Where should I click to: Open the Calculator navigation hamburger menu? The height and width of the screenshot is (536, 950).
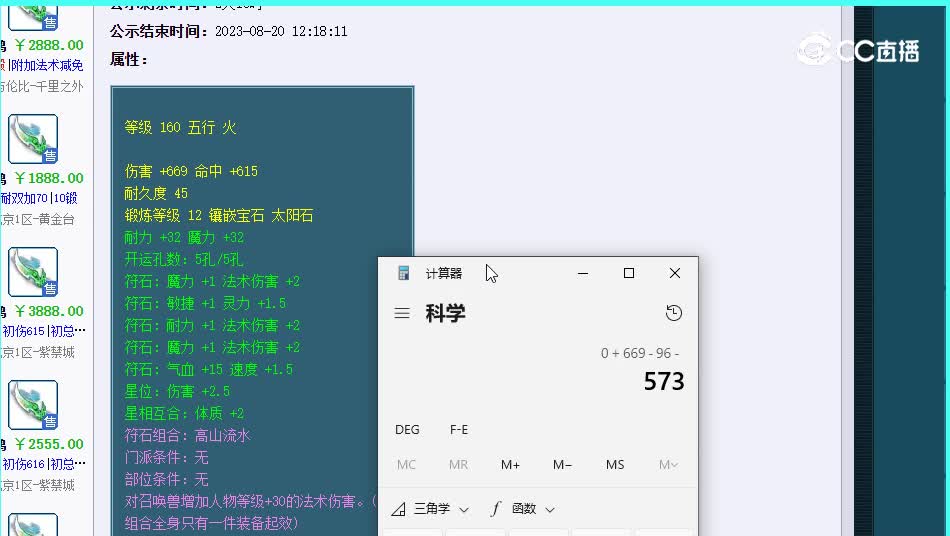tap(402, 313)
